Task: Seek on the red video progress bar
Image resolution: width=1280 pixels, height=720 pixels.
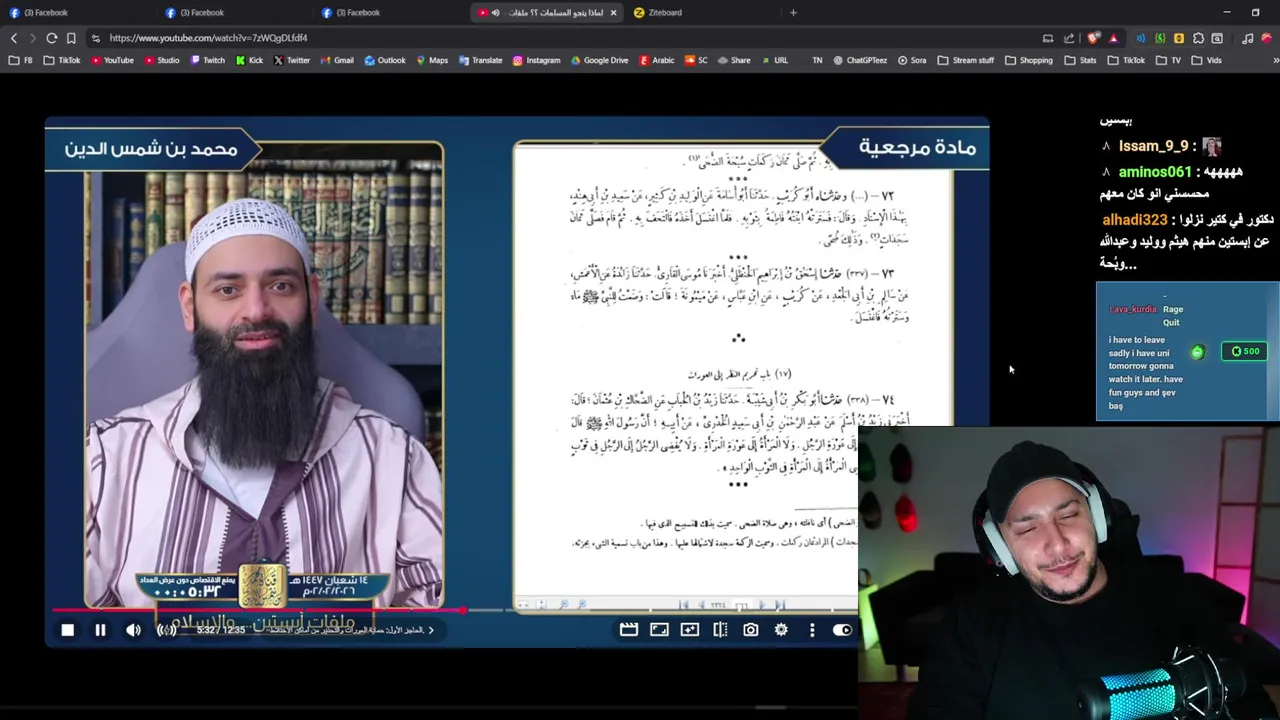Action: tap(258, 609)
